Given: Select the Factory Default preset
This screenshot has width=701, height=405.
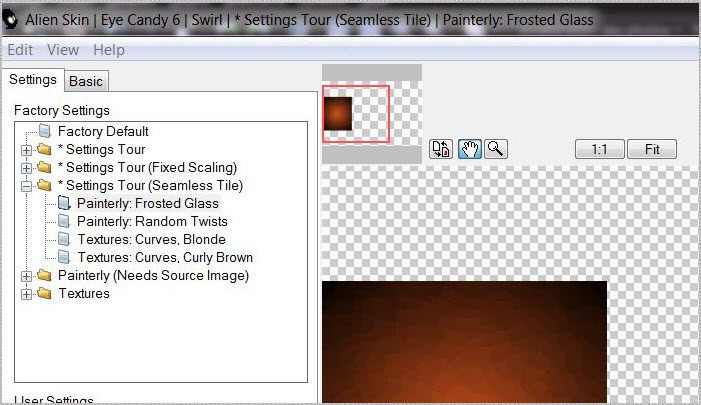Looking at the screenshot, I should 103,131.
